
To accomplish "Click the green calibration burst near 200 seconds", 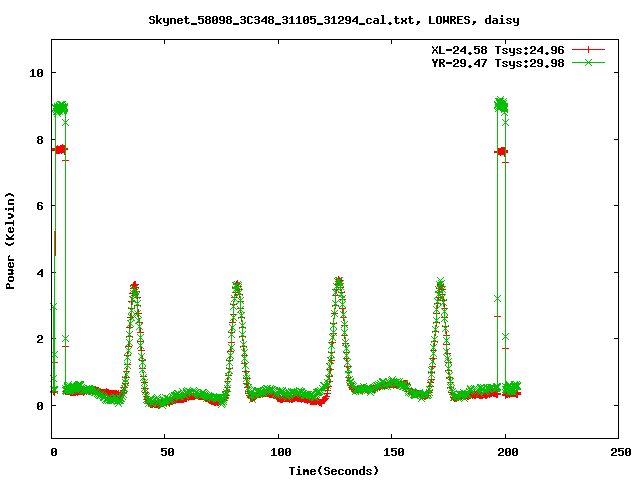I will pos(501,105).
